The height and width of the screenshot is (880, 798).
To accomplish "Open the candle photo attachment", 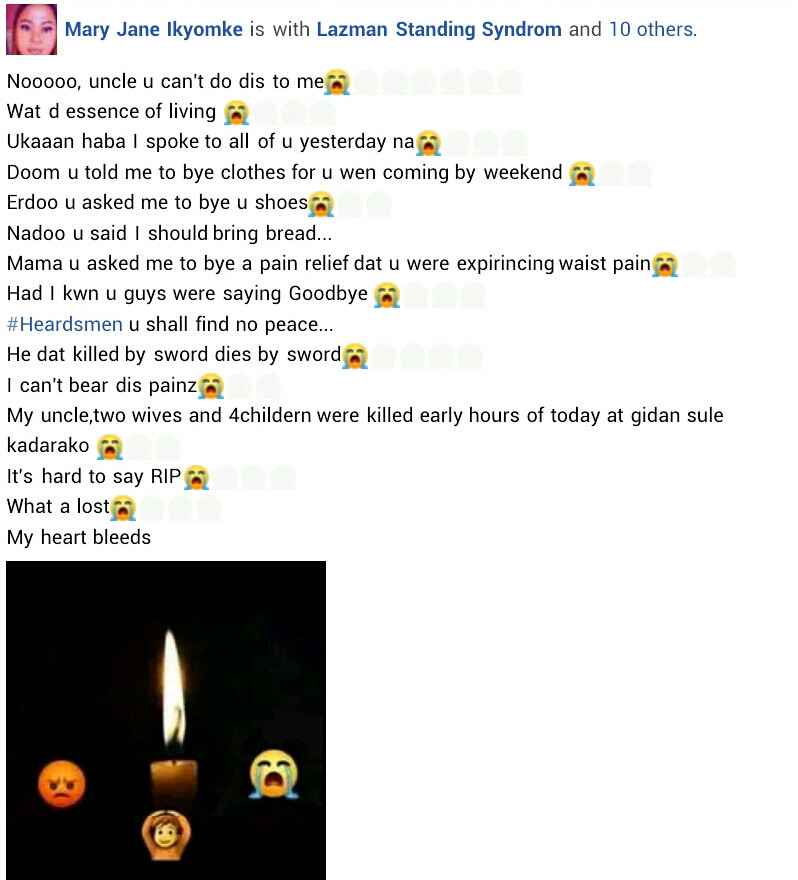I will [x=166, y=720].
